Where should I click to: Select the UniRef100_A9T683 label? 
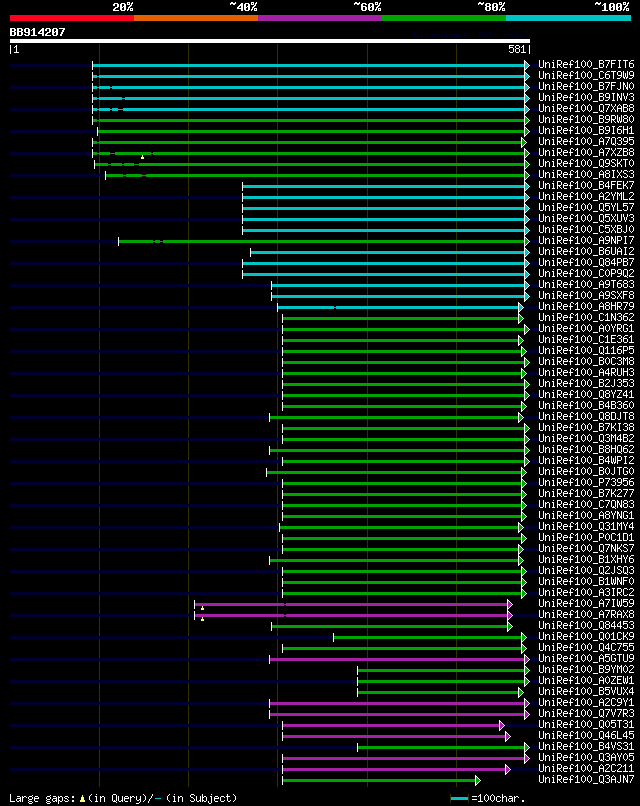(x=586, y=285)
